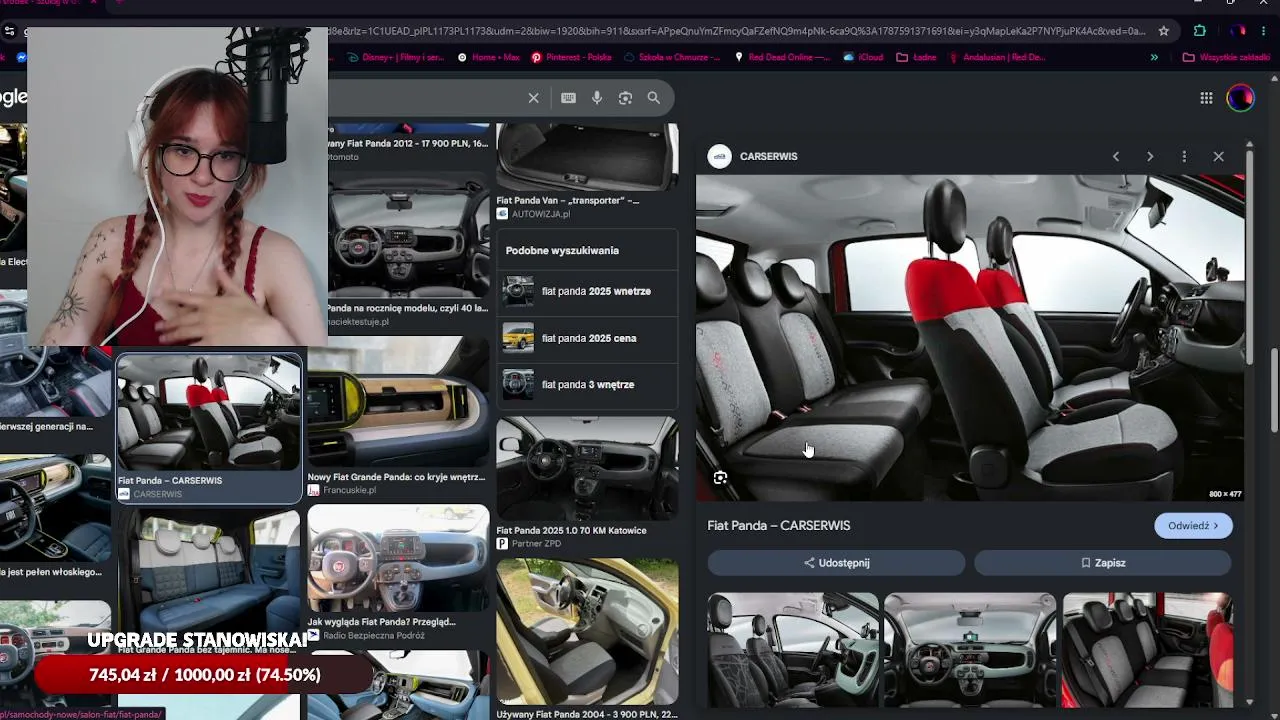Close the image preview panel

[1218, 157]
